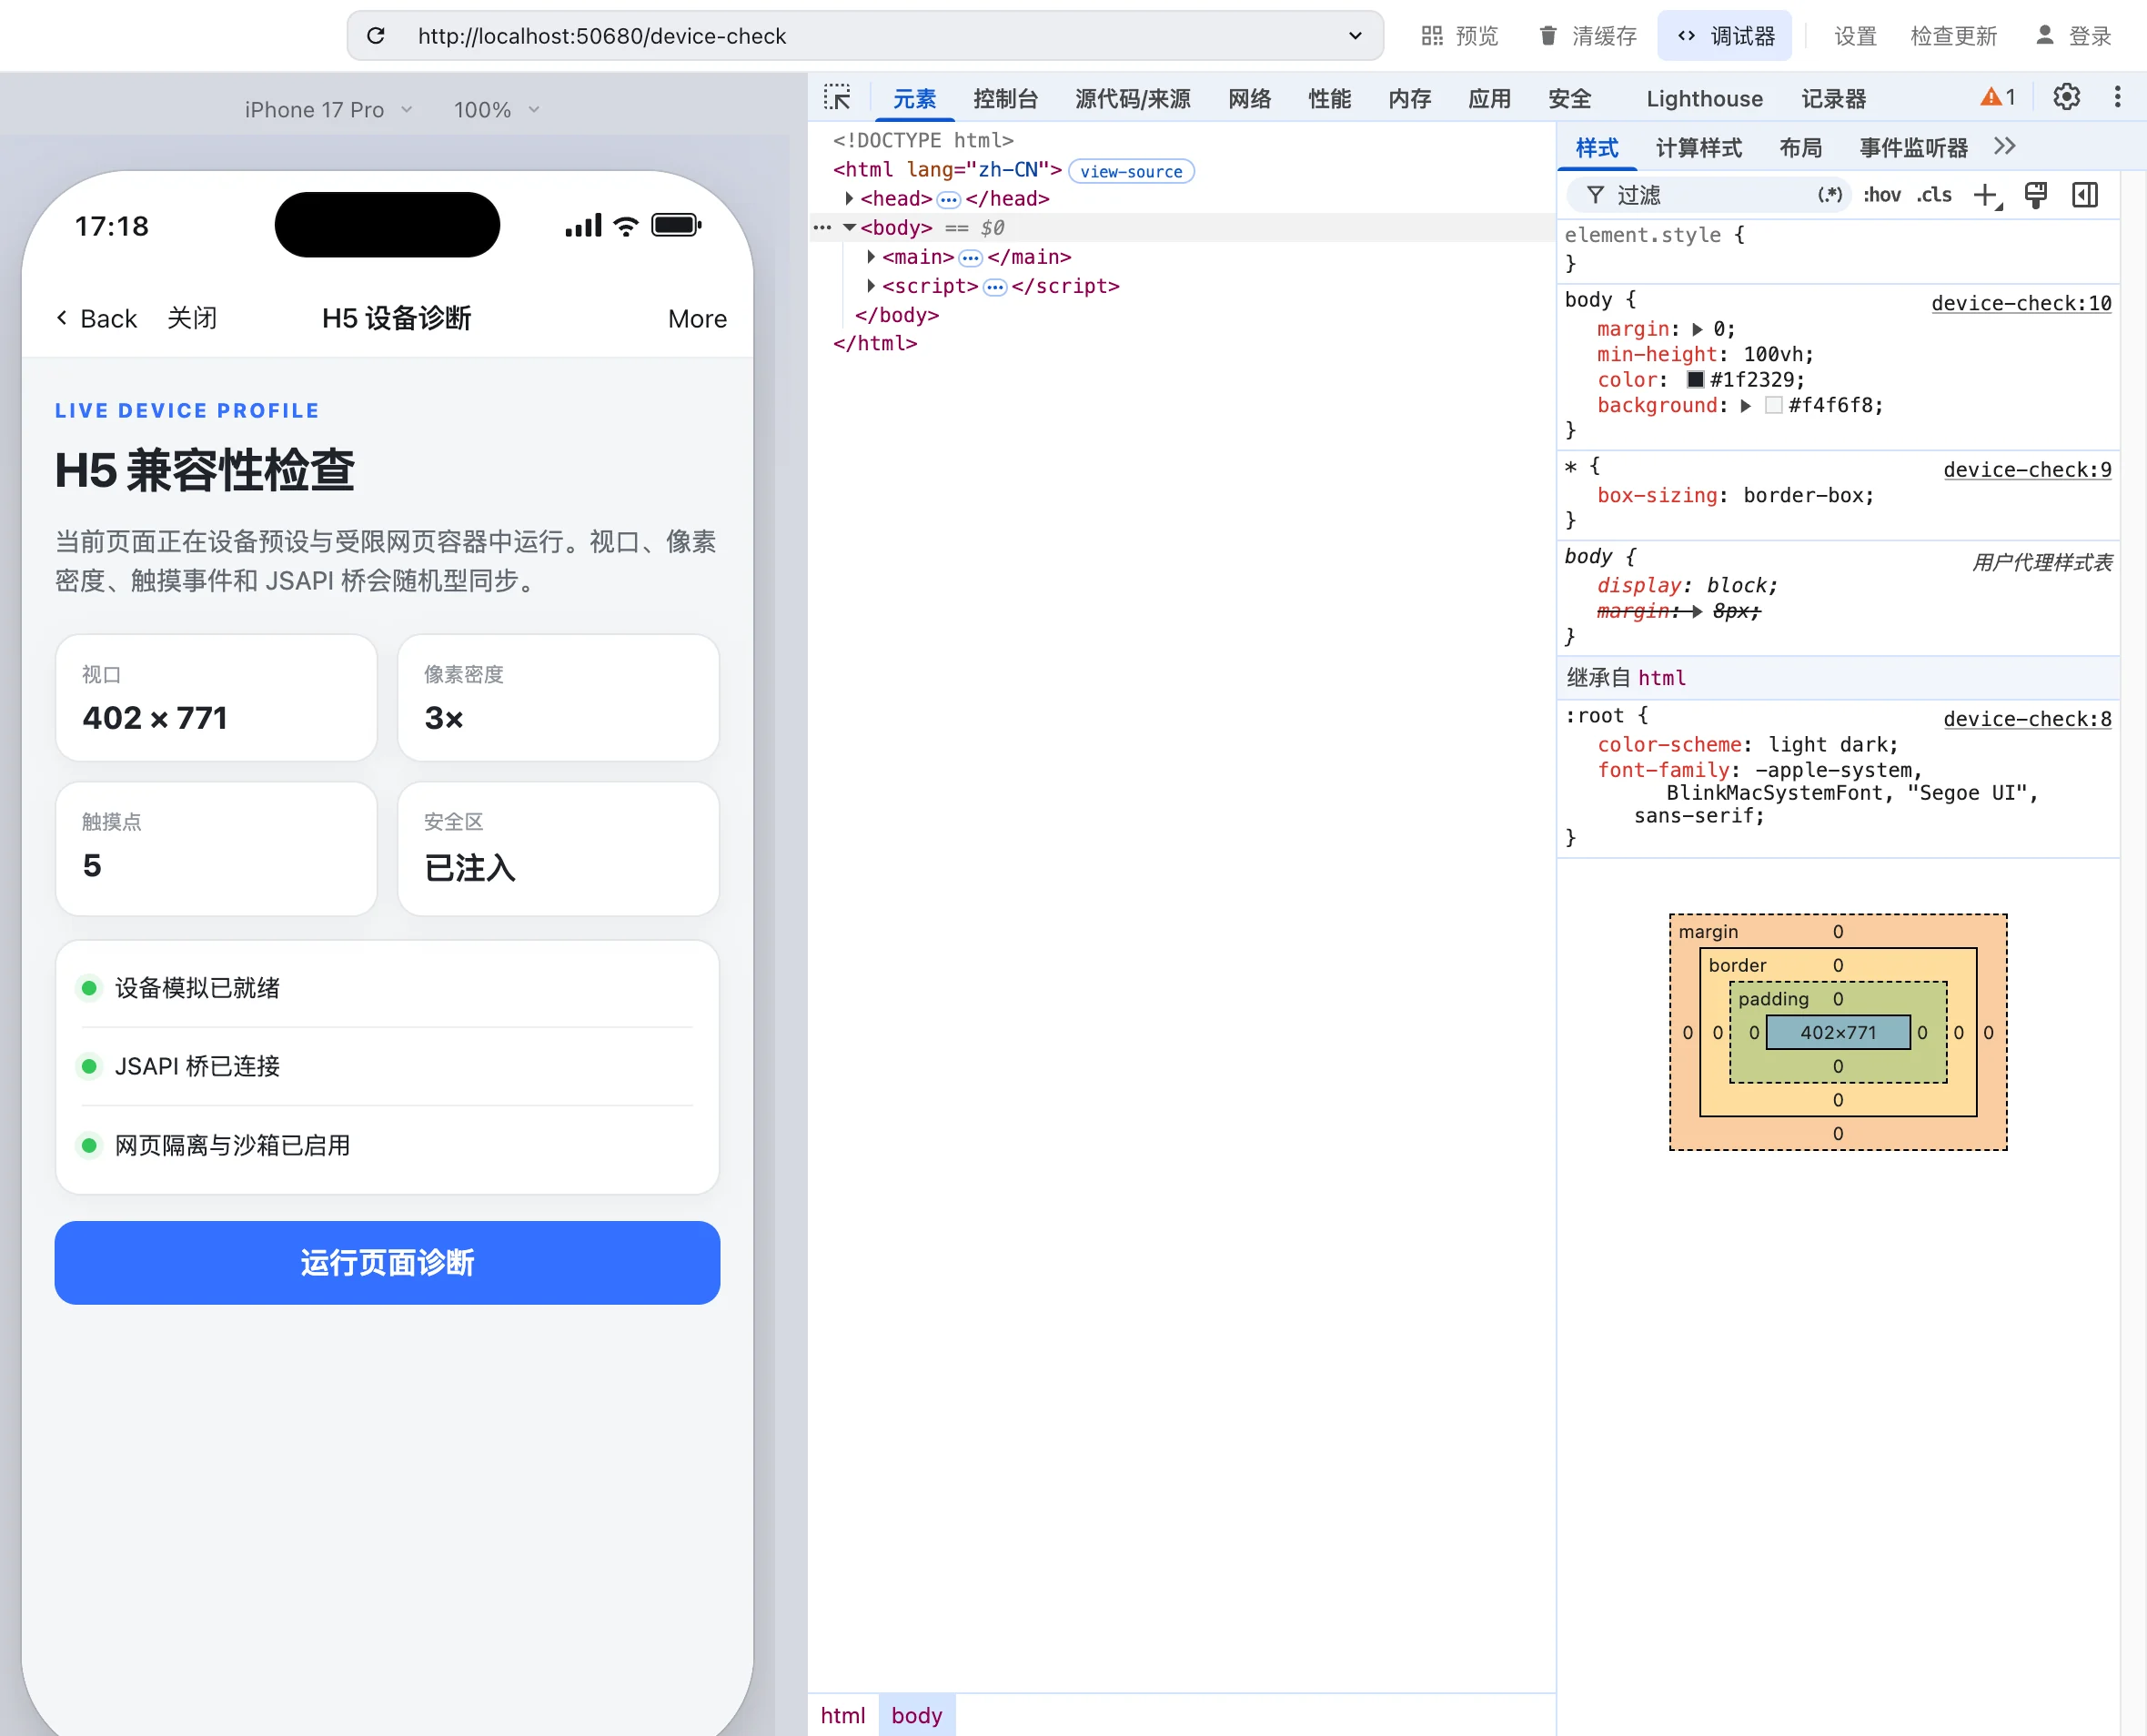Open the #1f2329 color swatch
2147x1736 pixels.
(1695, 380)
